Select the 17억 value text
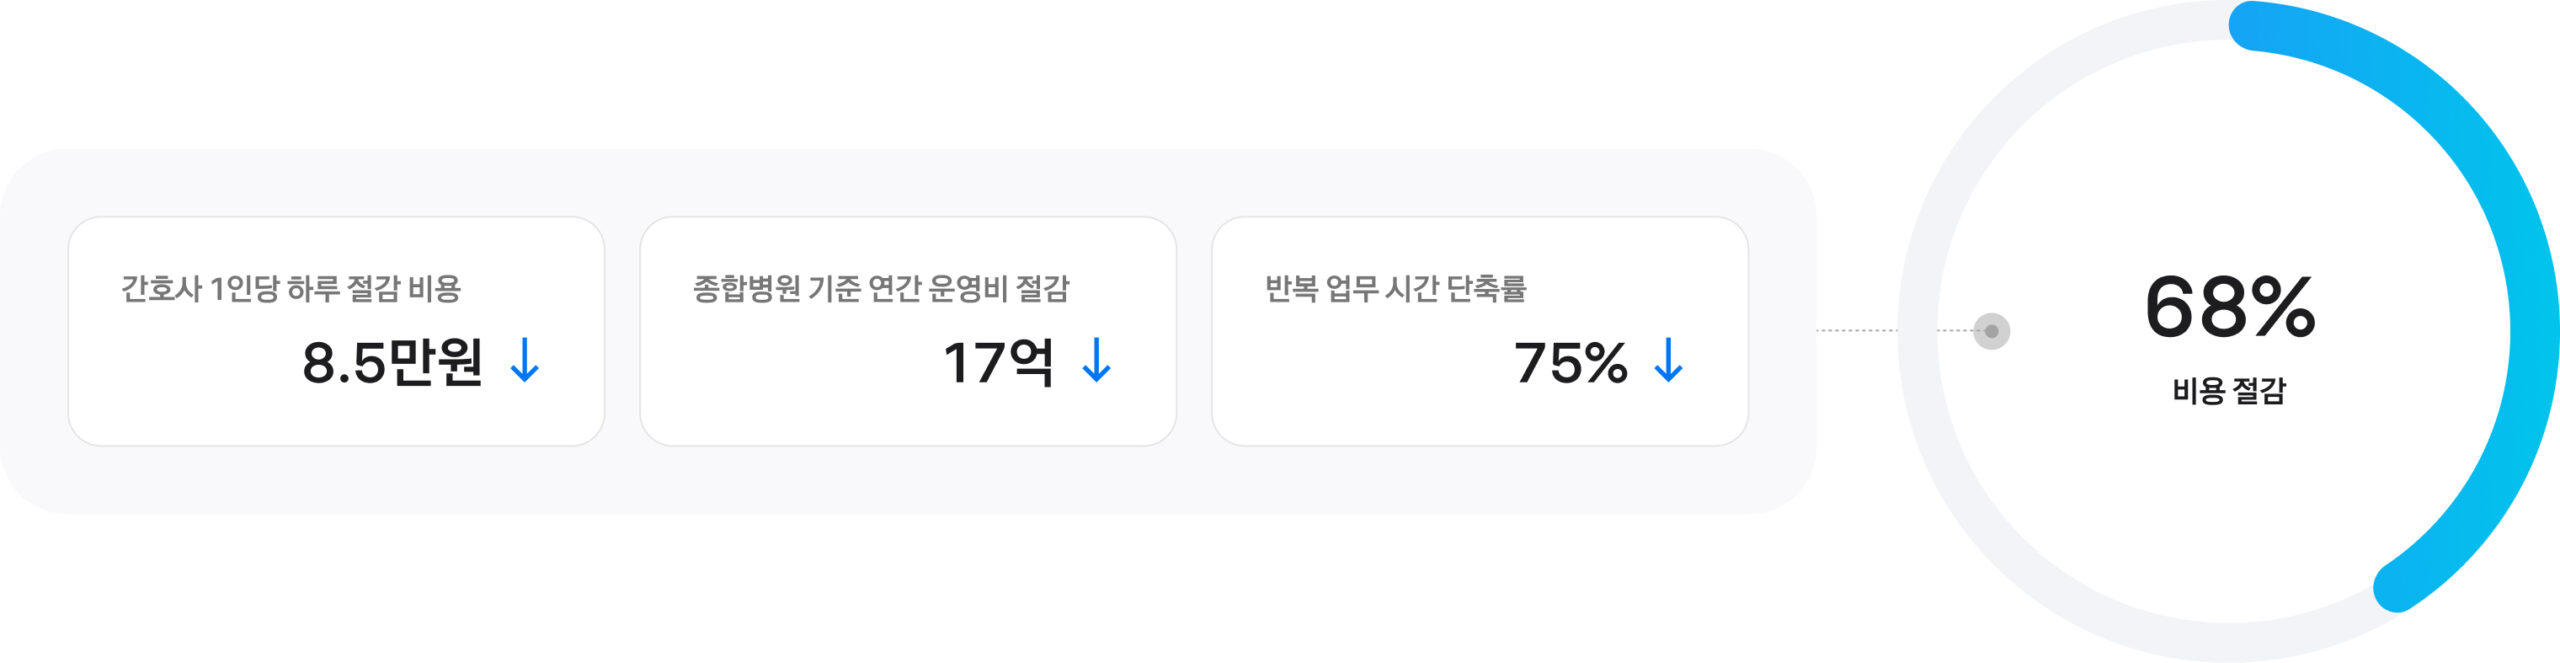The width and height of the screenshot is (2560, 663). point(998,362)
